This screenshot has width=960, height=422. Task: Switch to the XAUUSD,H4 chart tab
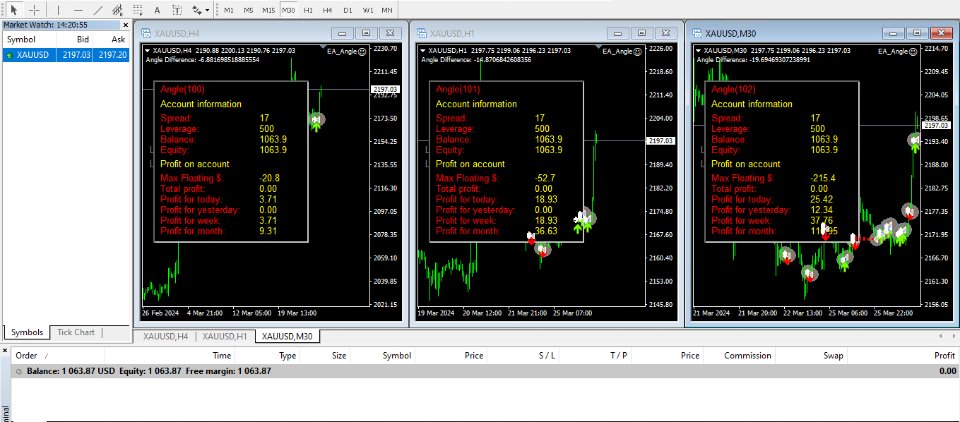tap(165, 336)
